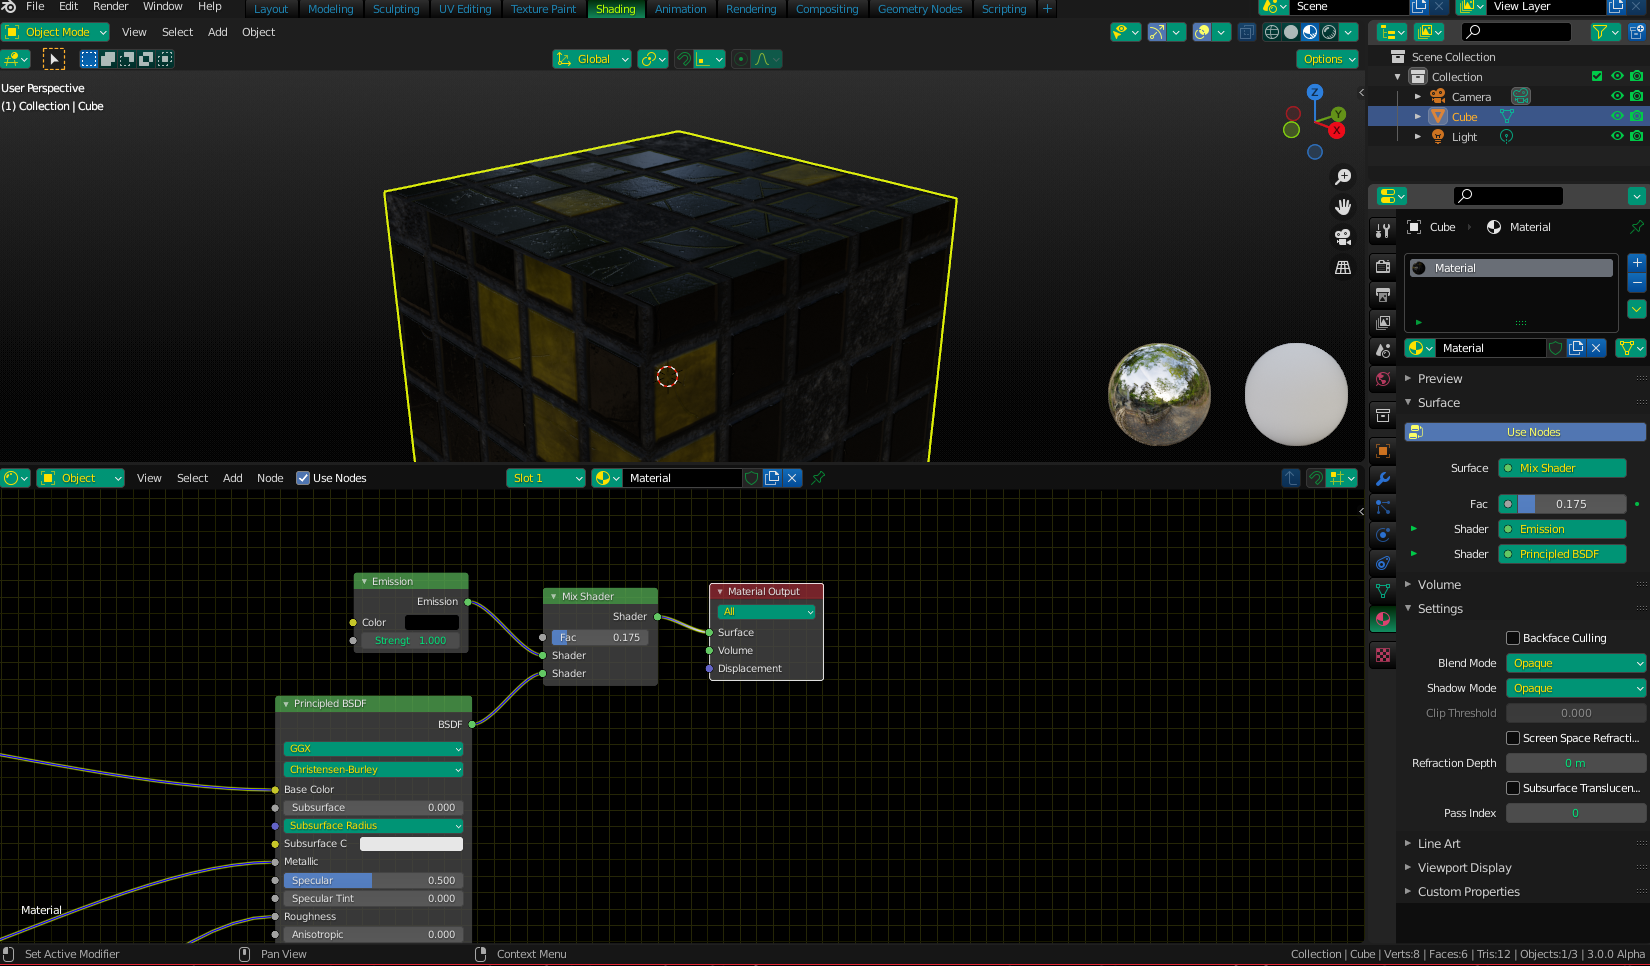
Task: Click new collection icon in outliner
Action: pyautogui.click(x=1637, y=32)
